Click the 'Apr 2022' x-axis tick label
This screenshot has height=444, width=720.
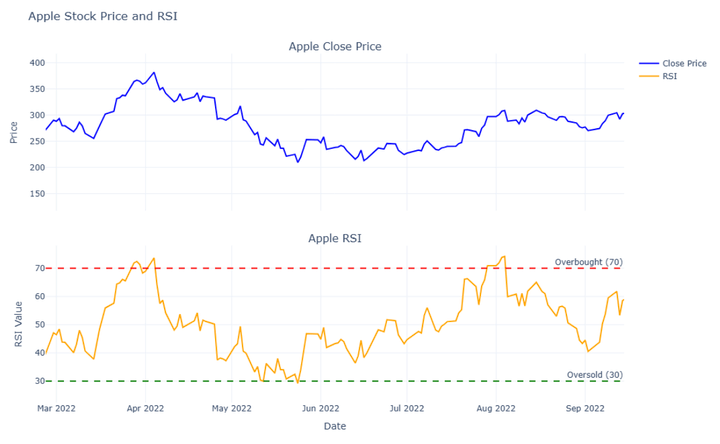[x=146, y=408]
